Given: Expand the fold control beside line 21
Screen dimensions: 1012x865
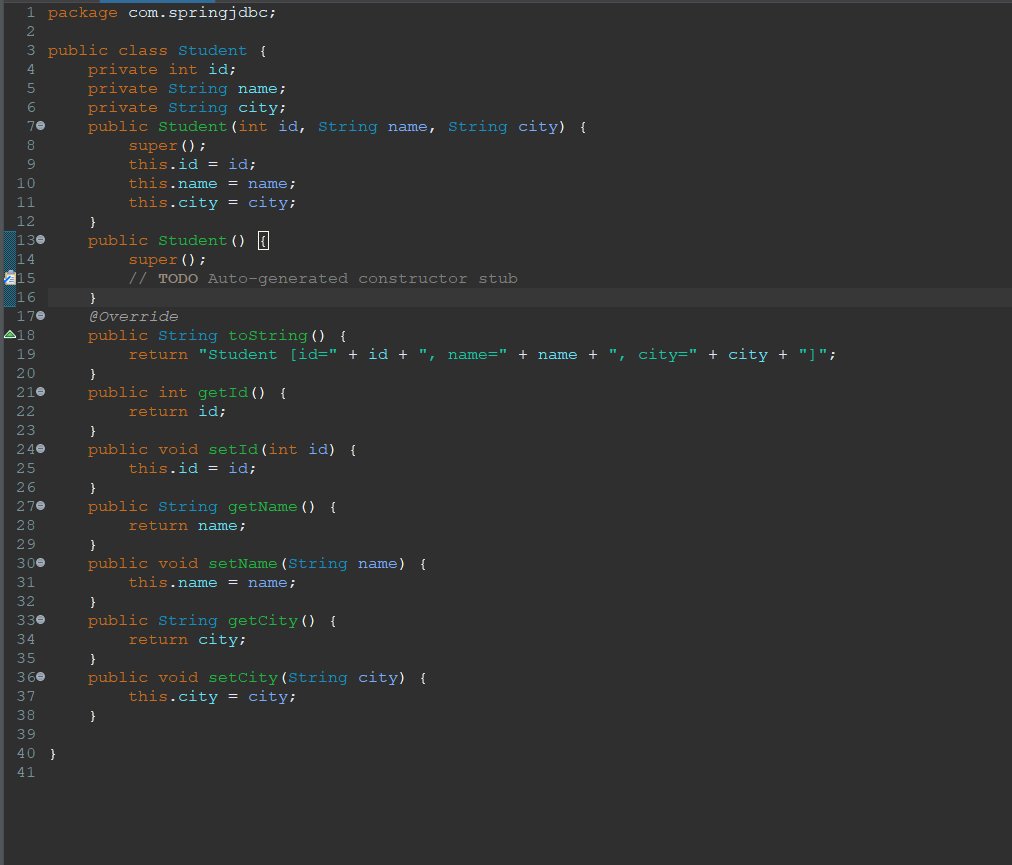Looking at the screenshot, I should [39, 392].
